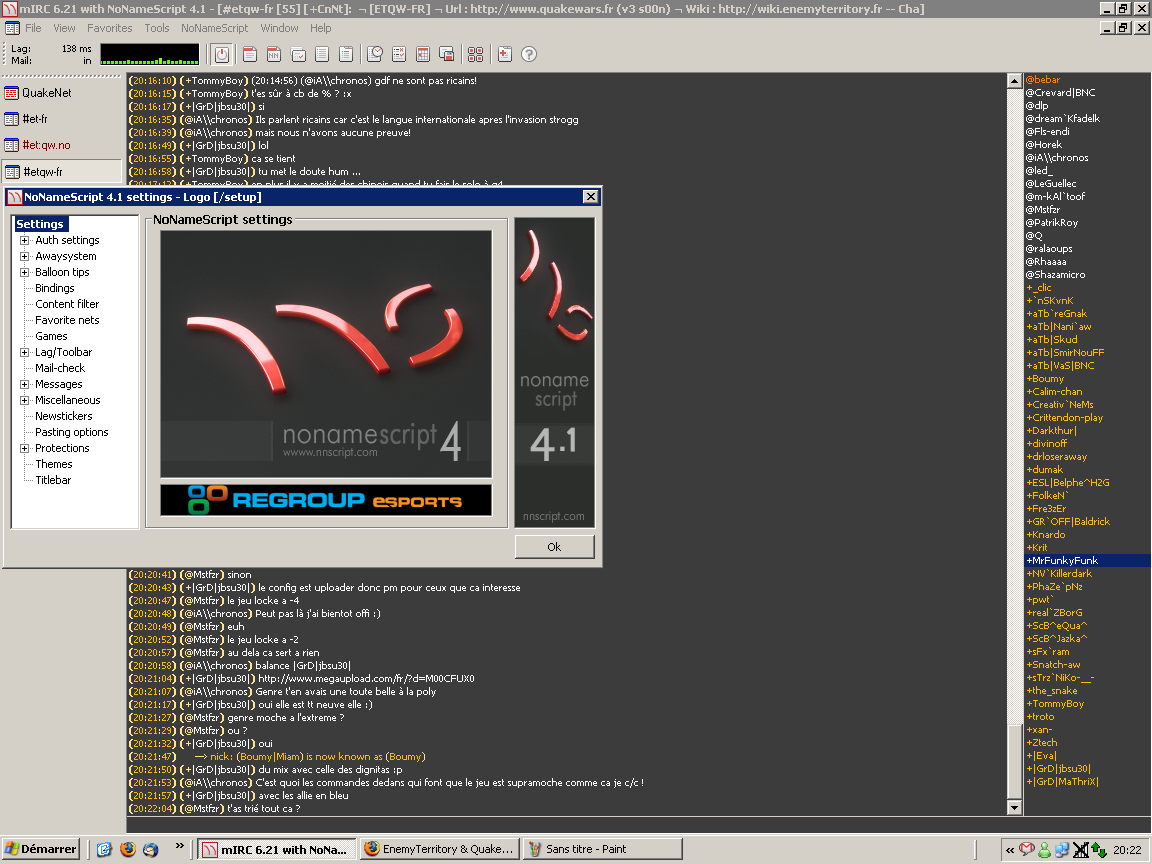Click the power connect icon in toolbar
Screen dimensions: 1152x864
[x=222, y=54]
